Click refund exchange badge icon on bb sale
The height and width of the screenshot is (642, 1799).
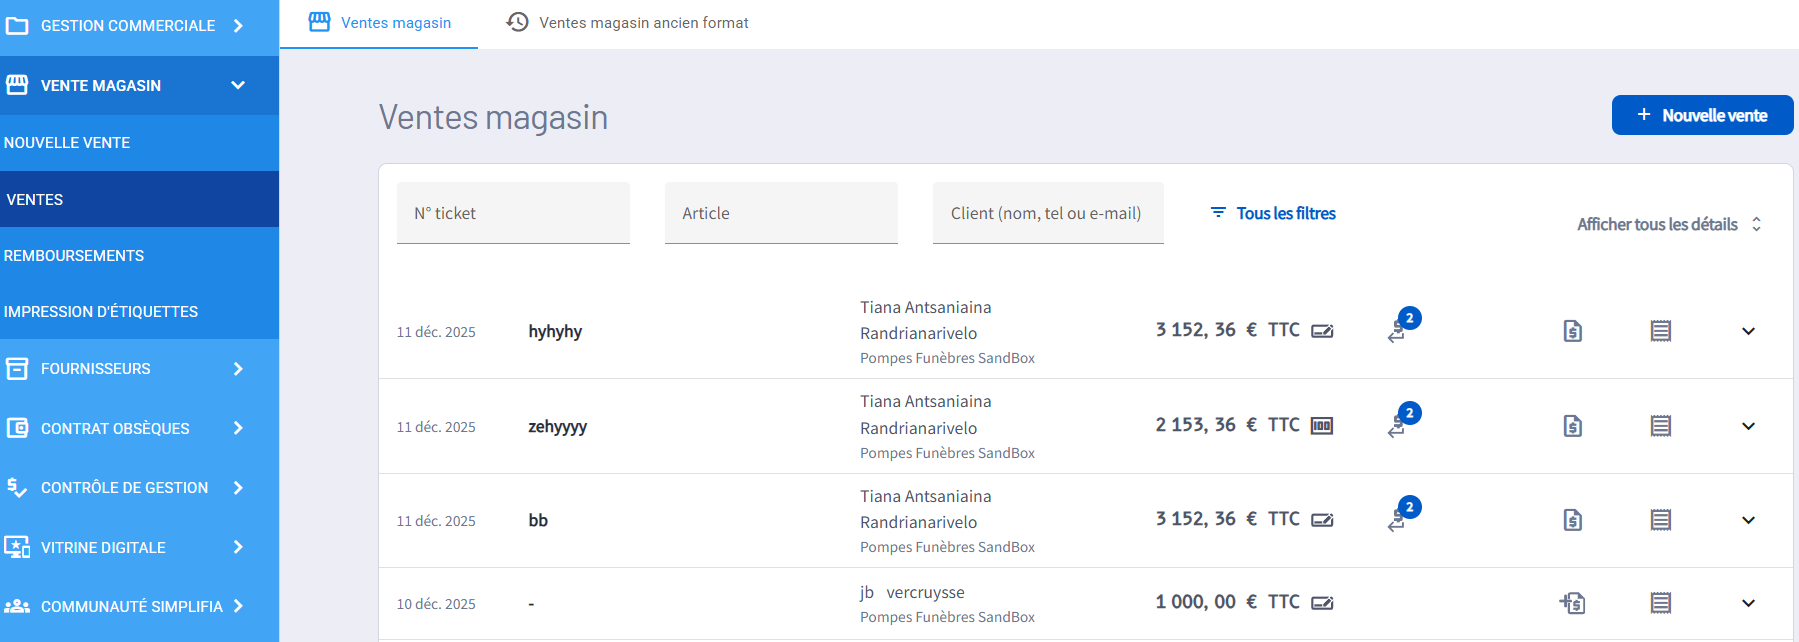click(1402, 515)
